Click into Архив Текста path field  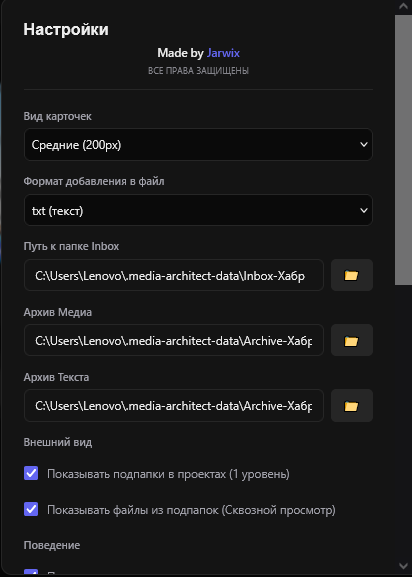click(x=174, y=406)
